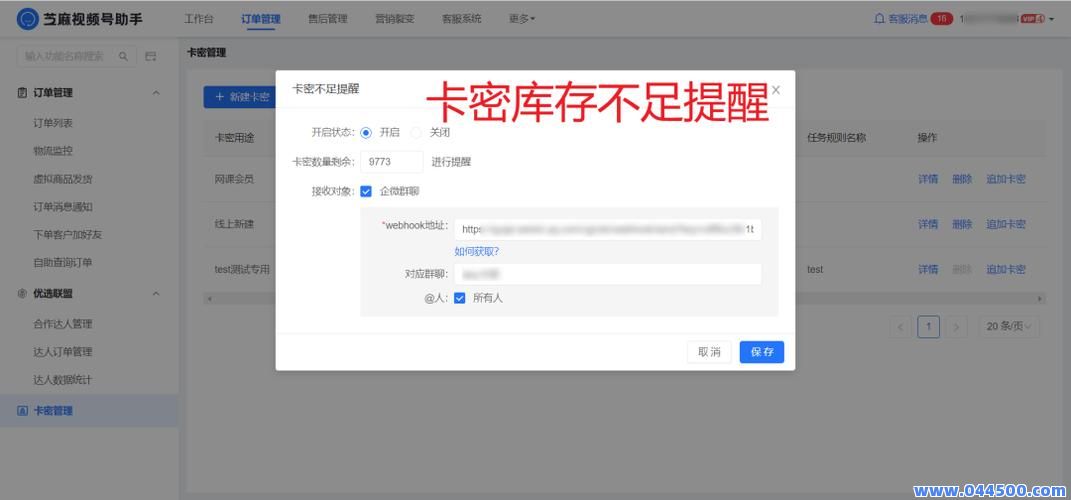
Task: Click the 卡密管理 sidebar icon
Action: point(22,411)
